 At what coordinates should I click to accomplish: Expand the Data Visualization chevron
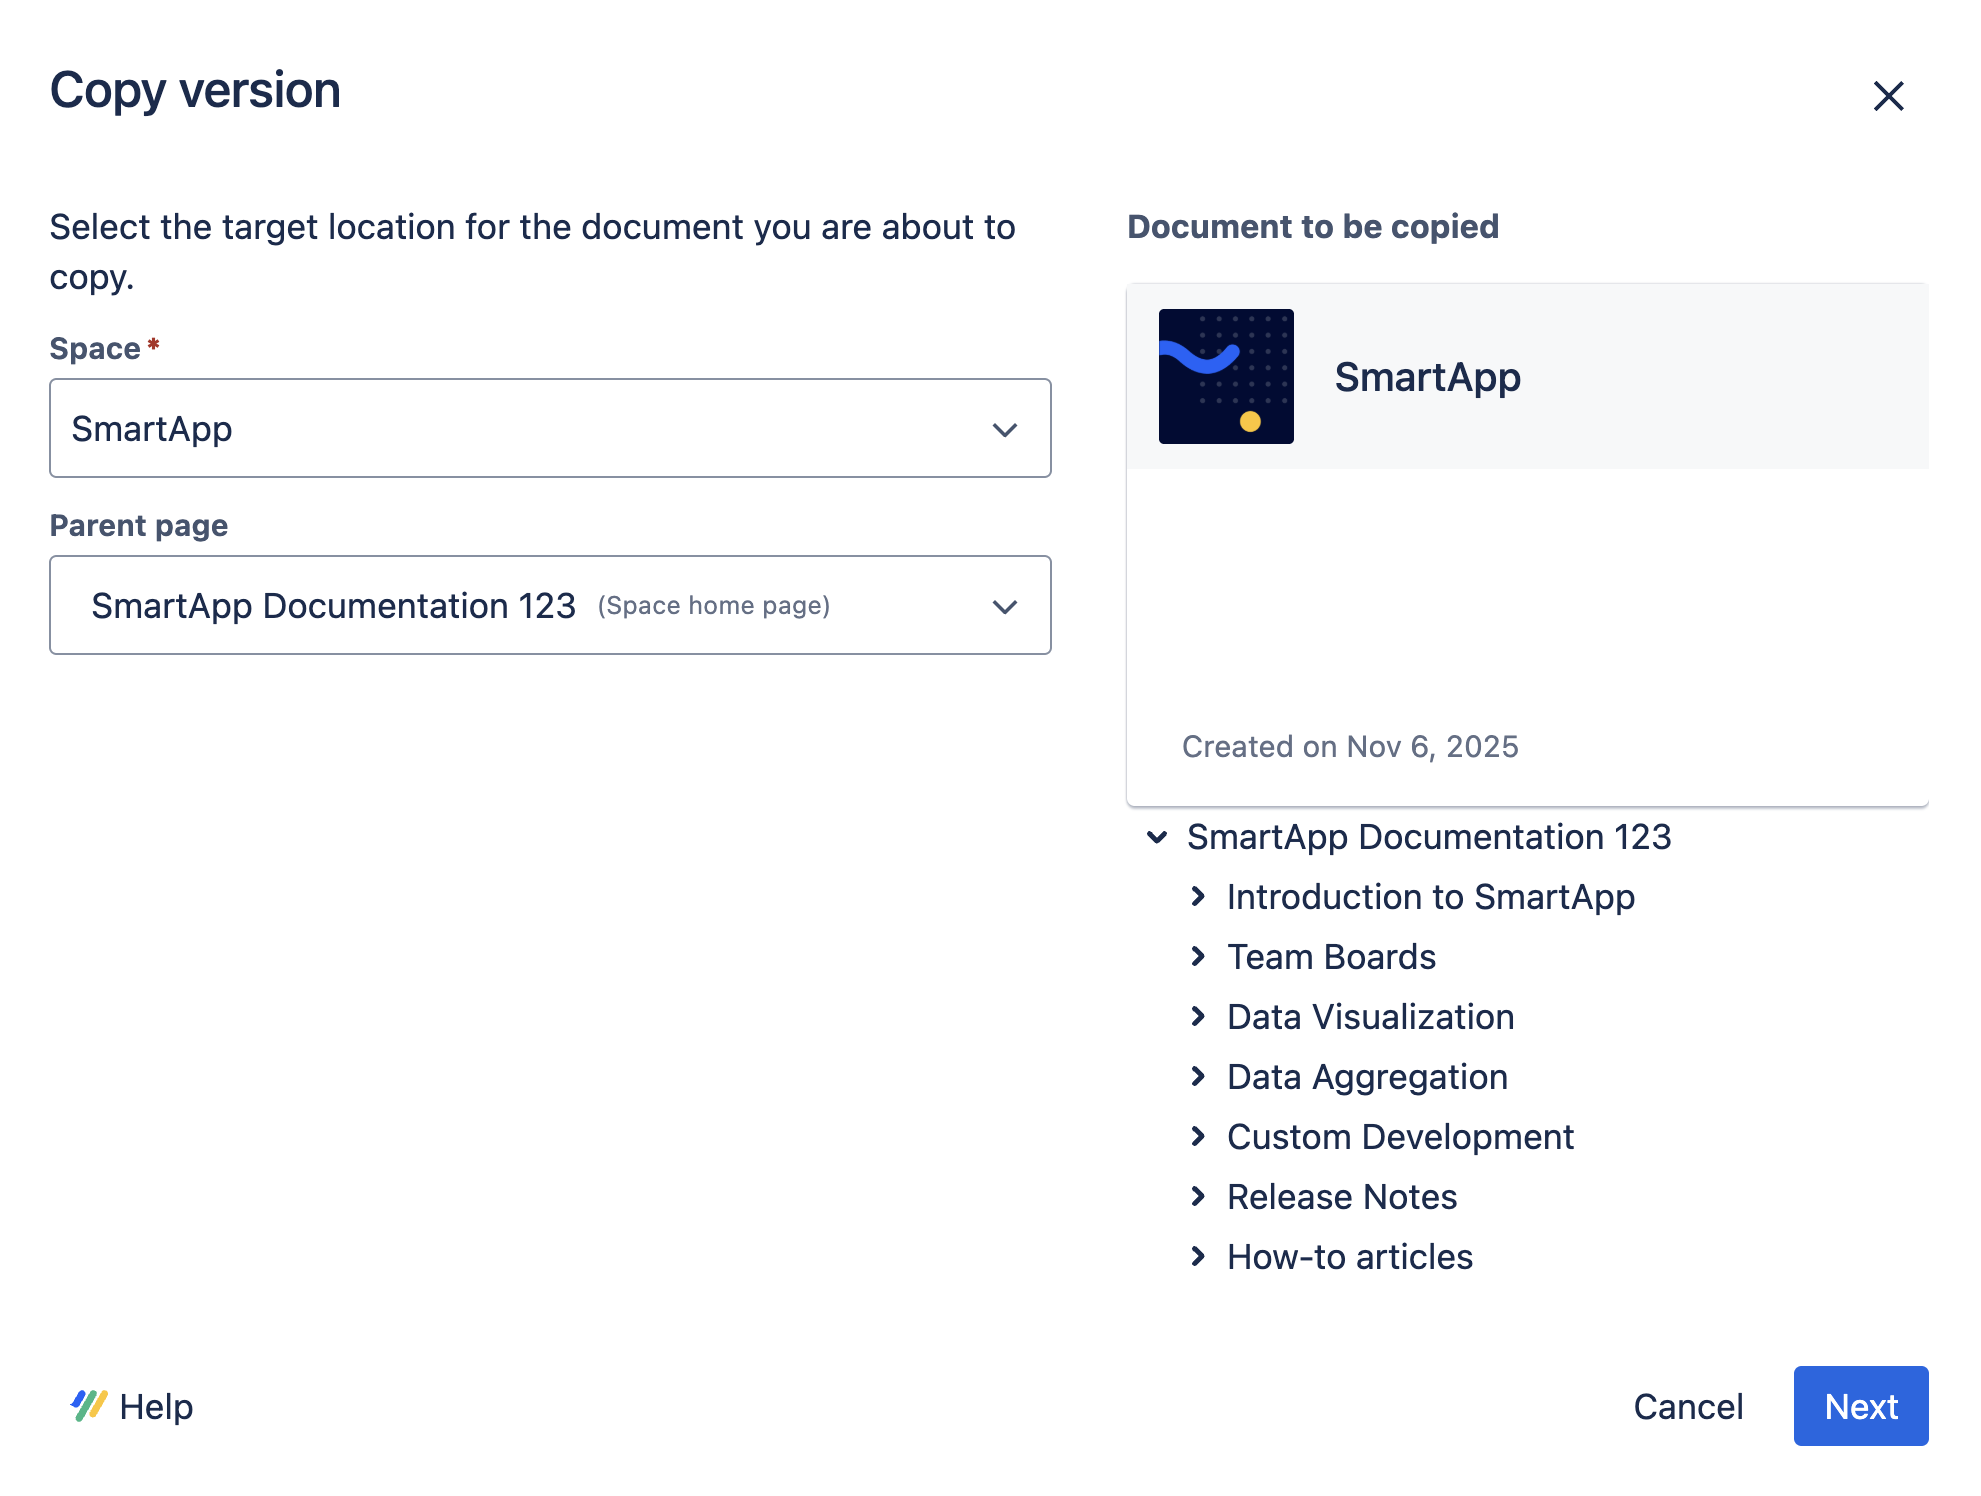(1198, 1017)
